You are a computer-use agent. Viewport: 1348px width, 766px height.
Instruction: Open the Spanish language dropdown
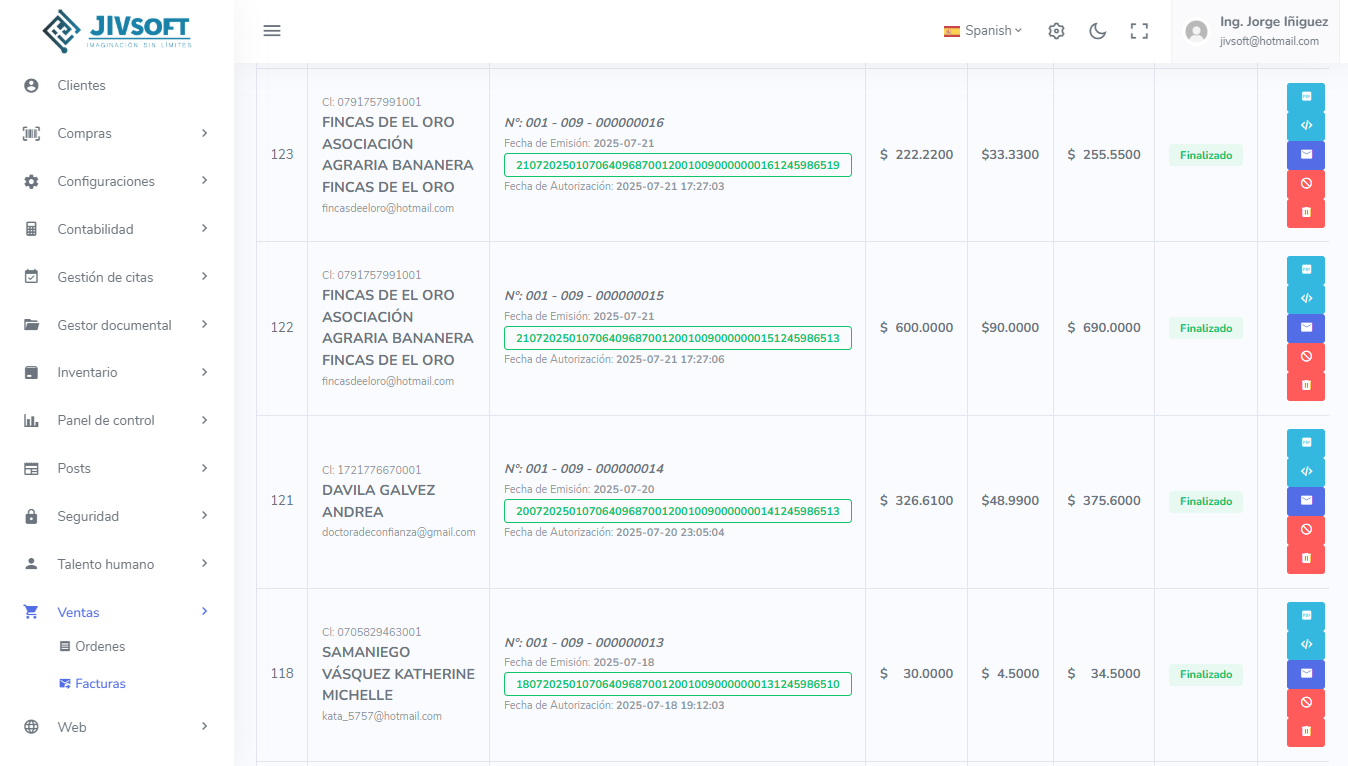pyautogui.click(x=982, y=31)
